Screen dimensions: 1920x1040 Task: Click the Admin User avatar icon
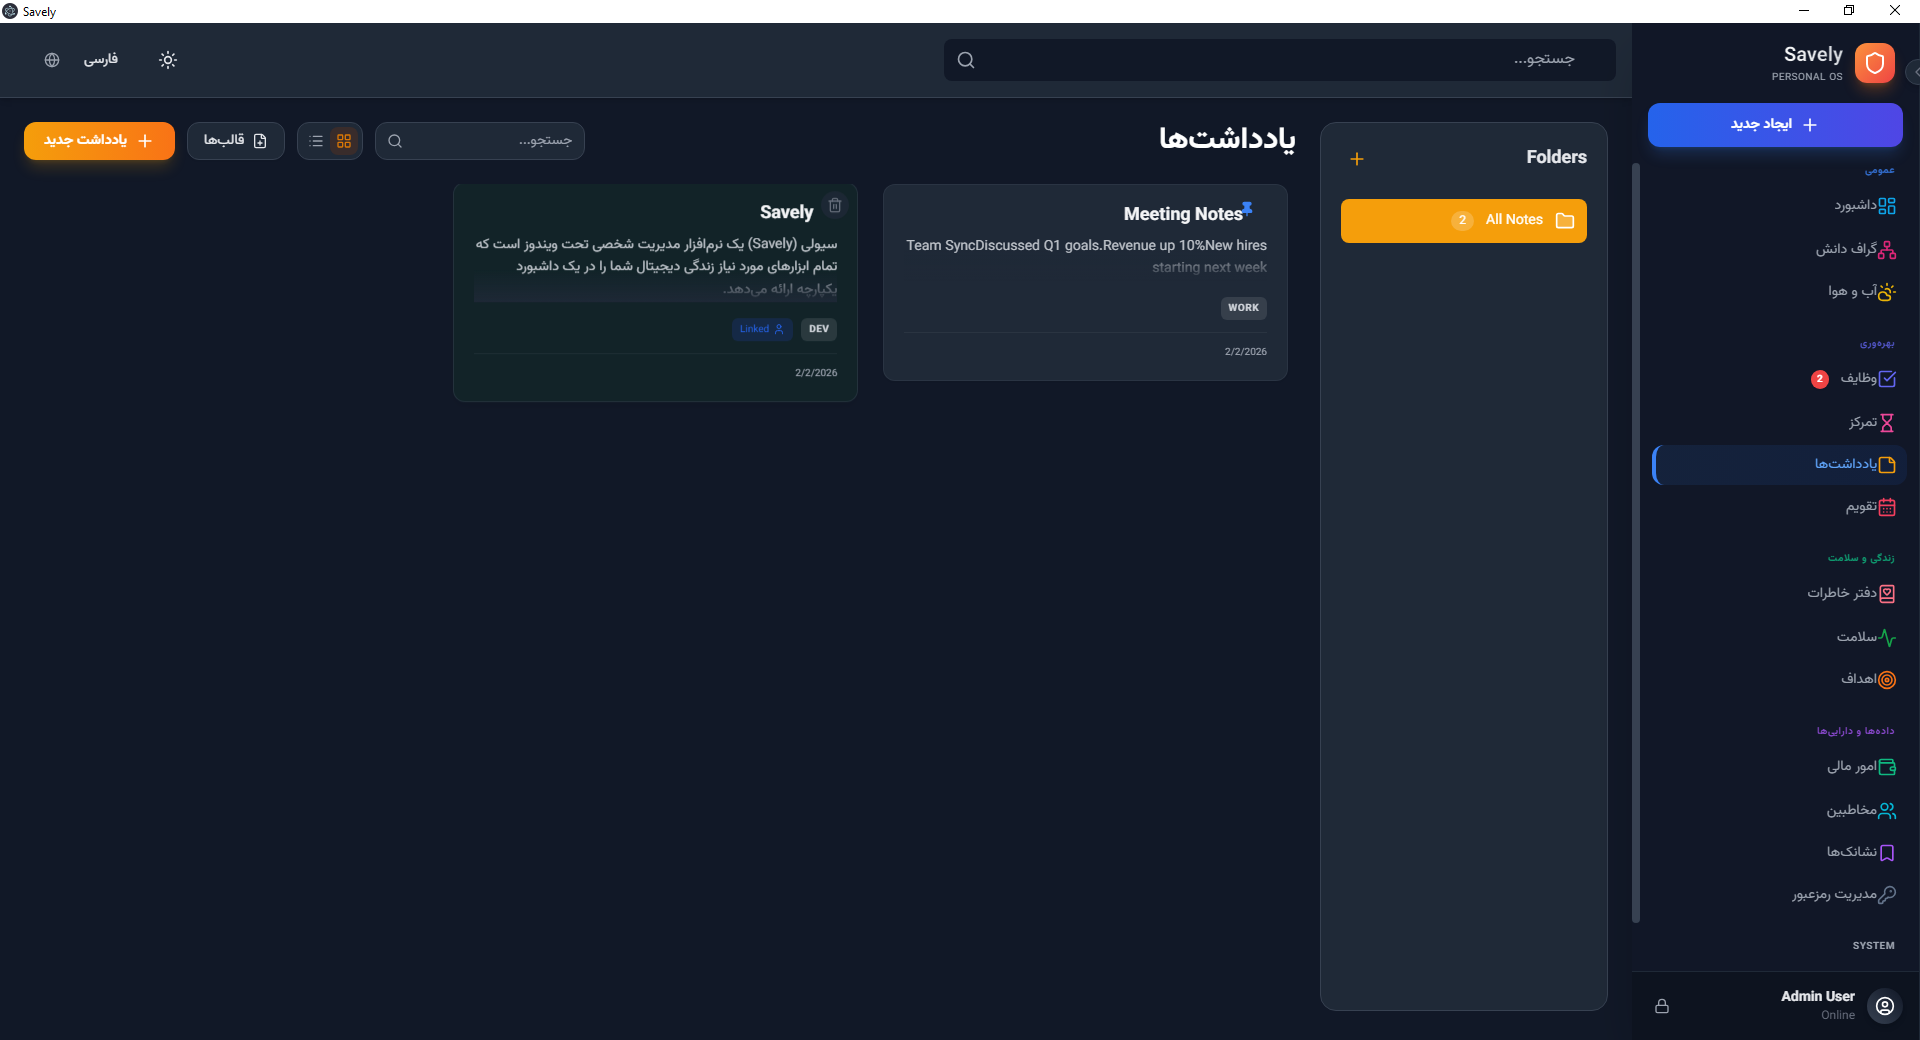pos(1885,1006)
